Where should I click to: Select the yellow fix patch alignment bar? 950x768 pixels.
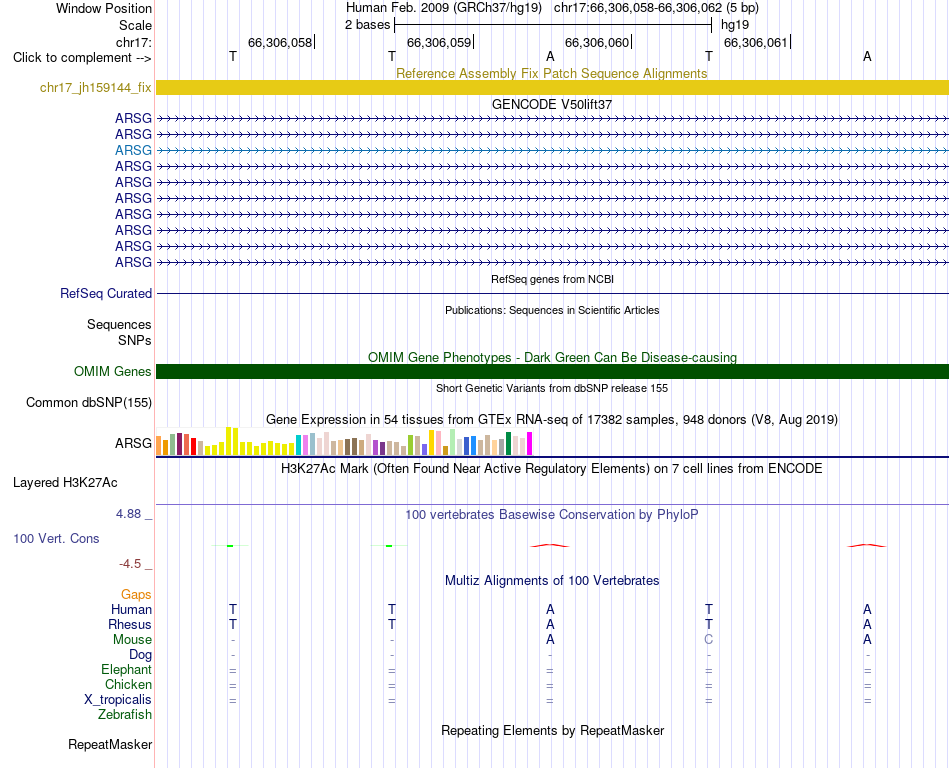(552, 87)
